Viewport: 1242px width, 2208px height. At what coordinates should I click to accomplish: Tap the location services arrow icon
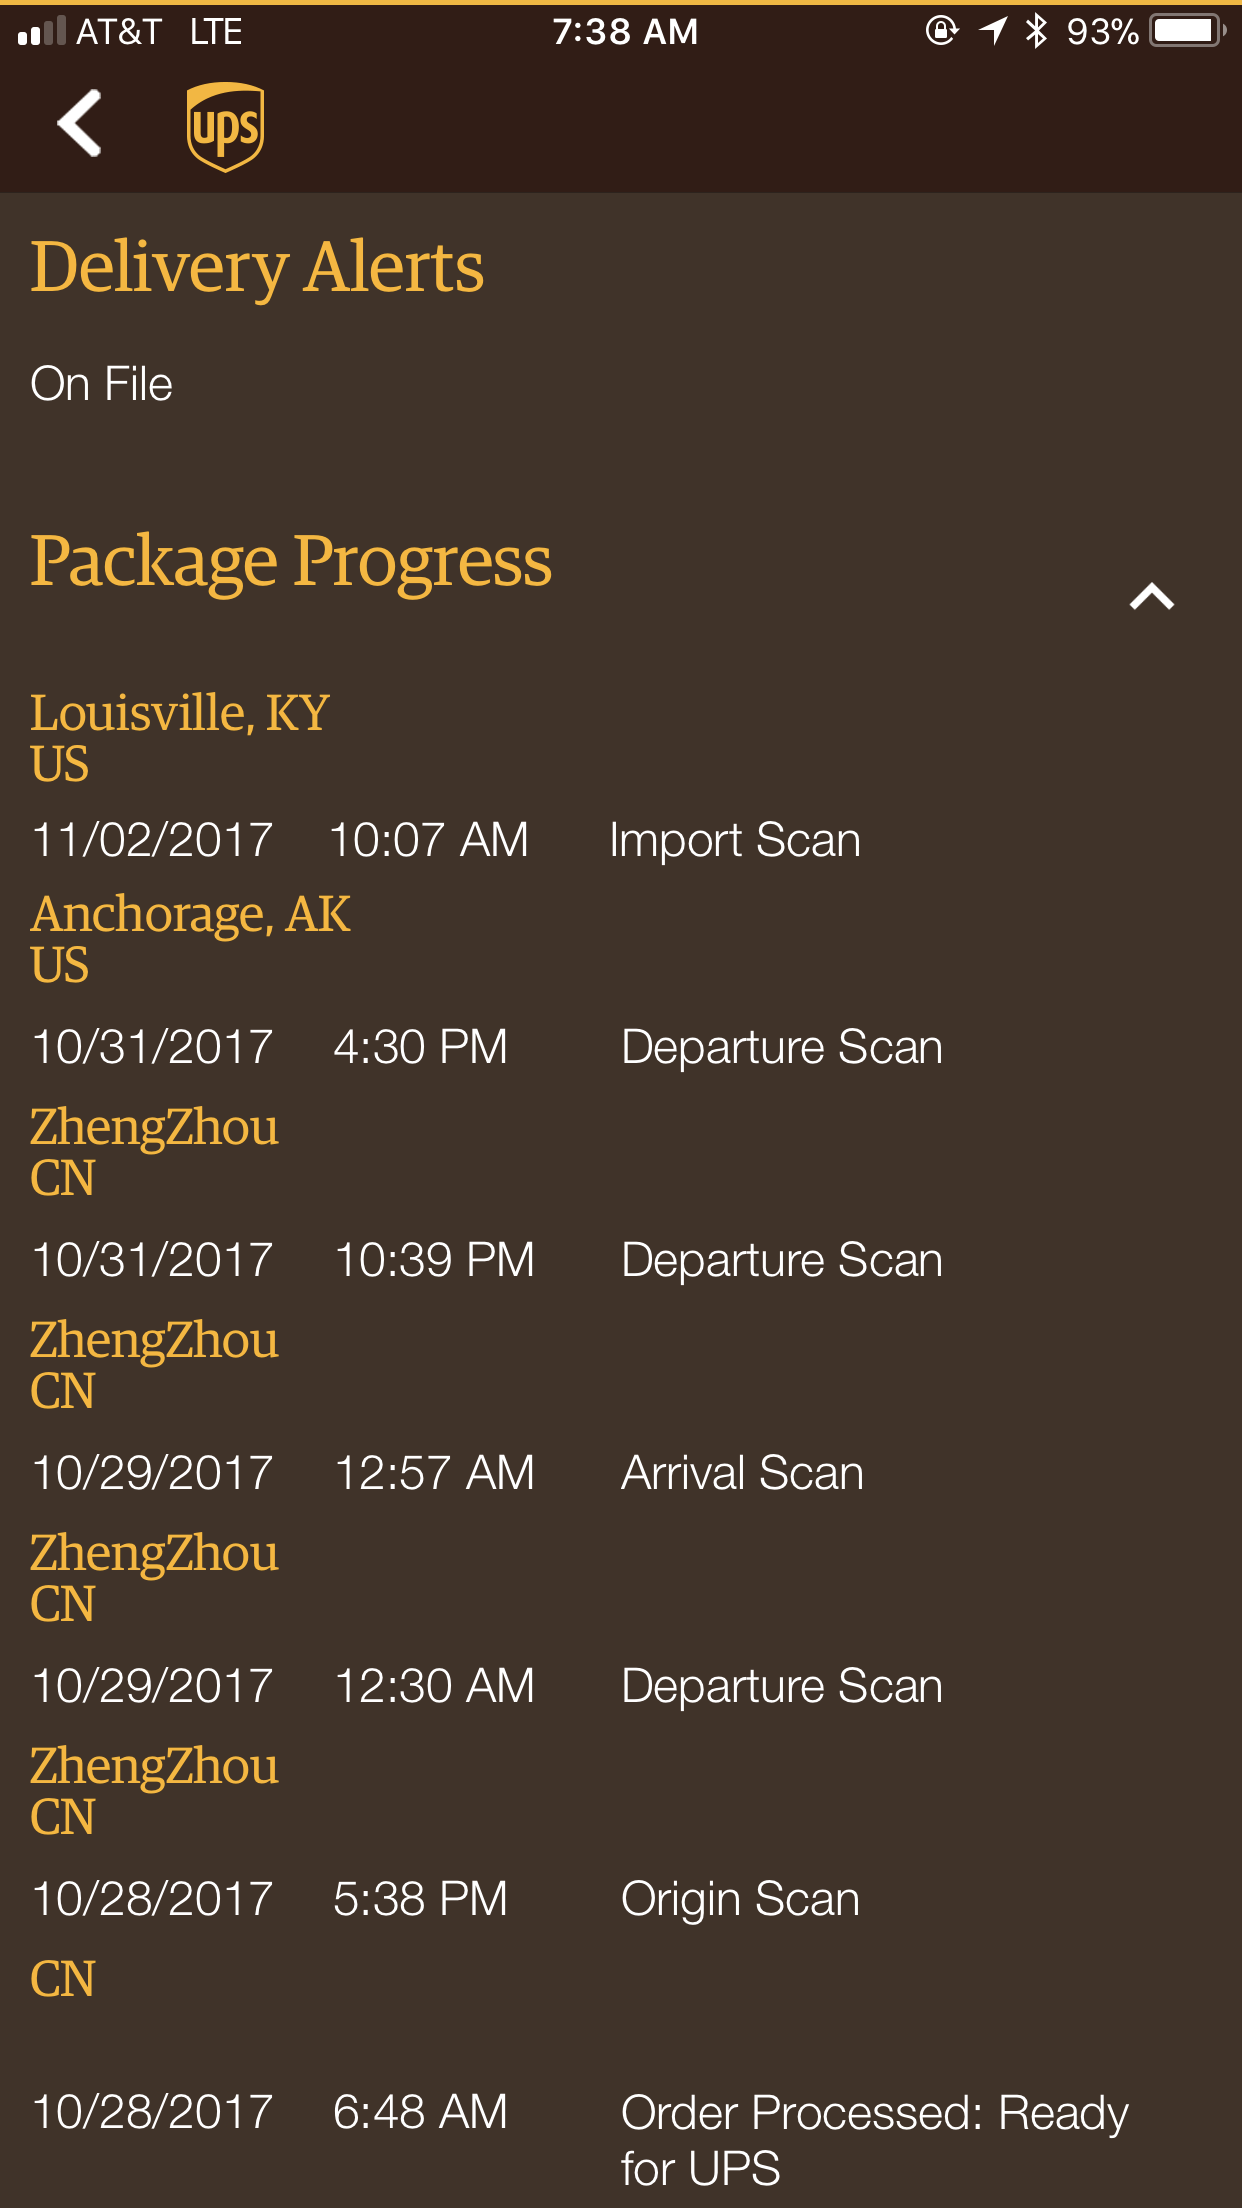992,31
